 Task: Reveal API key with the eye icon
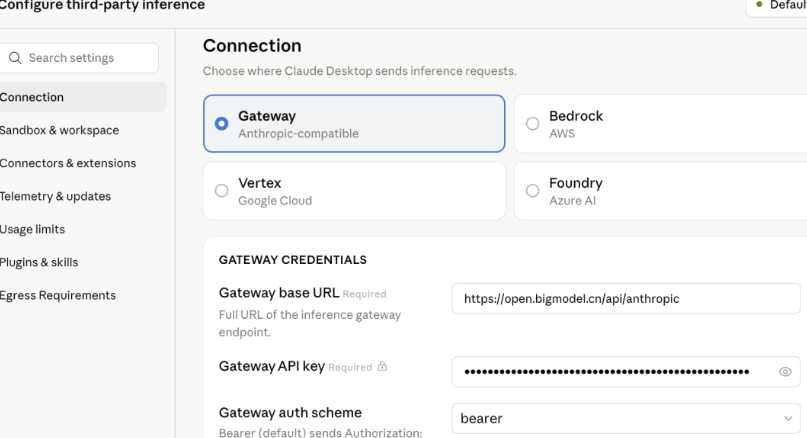[785, 372]
